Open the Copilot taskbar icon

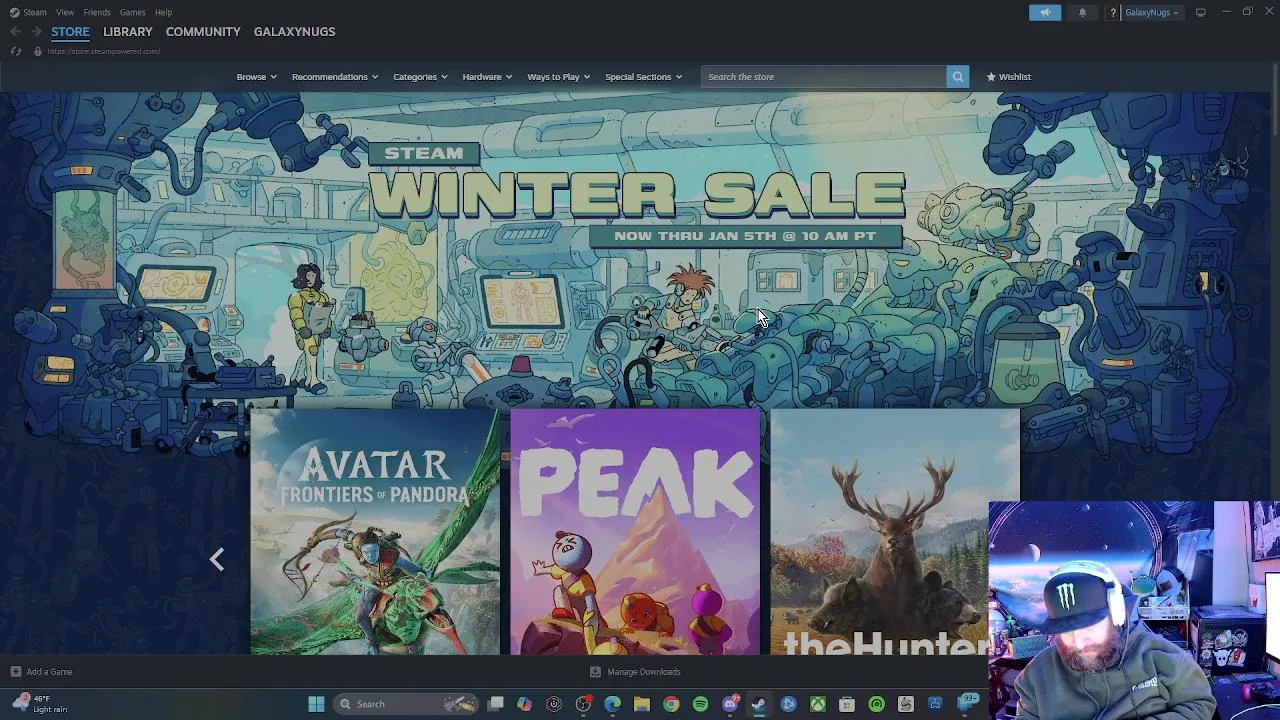(x=524, y=704)
